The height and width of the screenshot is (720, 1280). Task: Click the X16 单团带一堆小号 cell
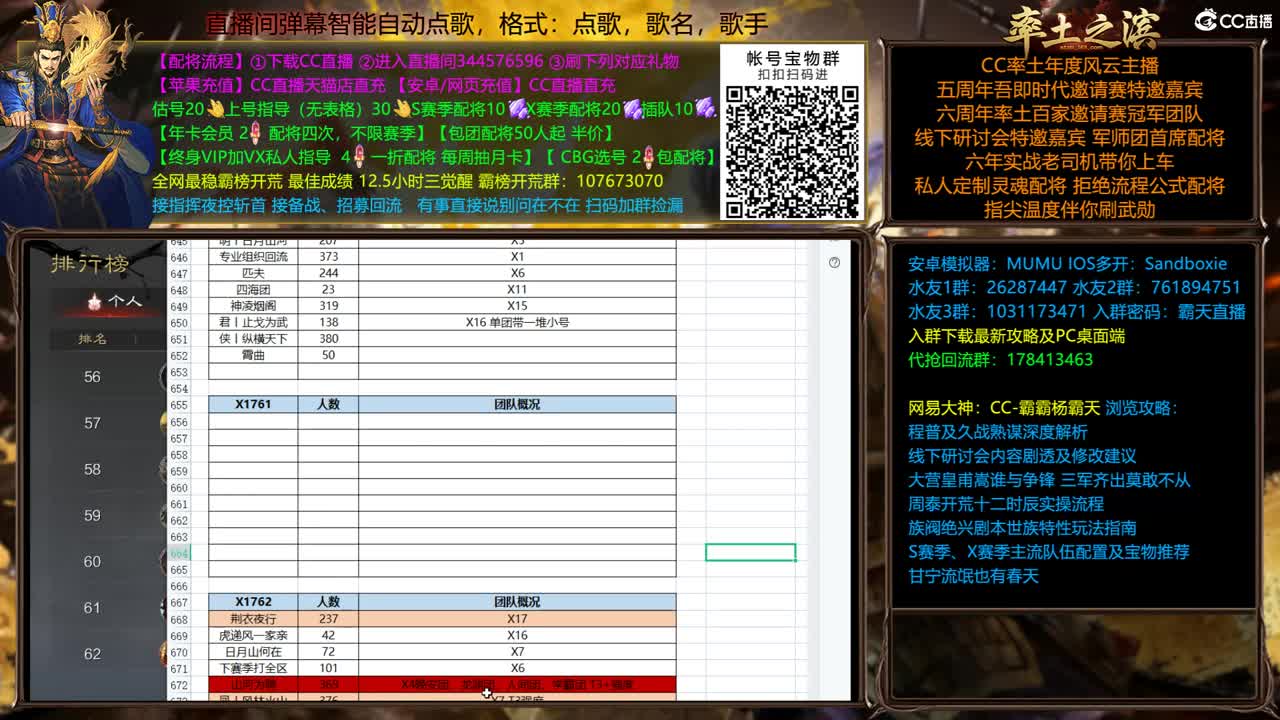point(517,323)
